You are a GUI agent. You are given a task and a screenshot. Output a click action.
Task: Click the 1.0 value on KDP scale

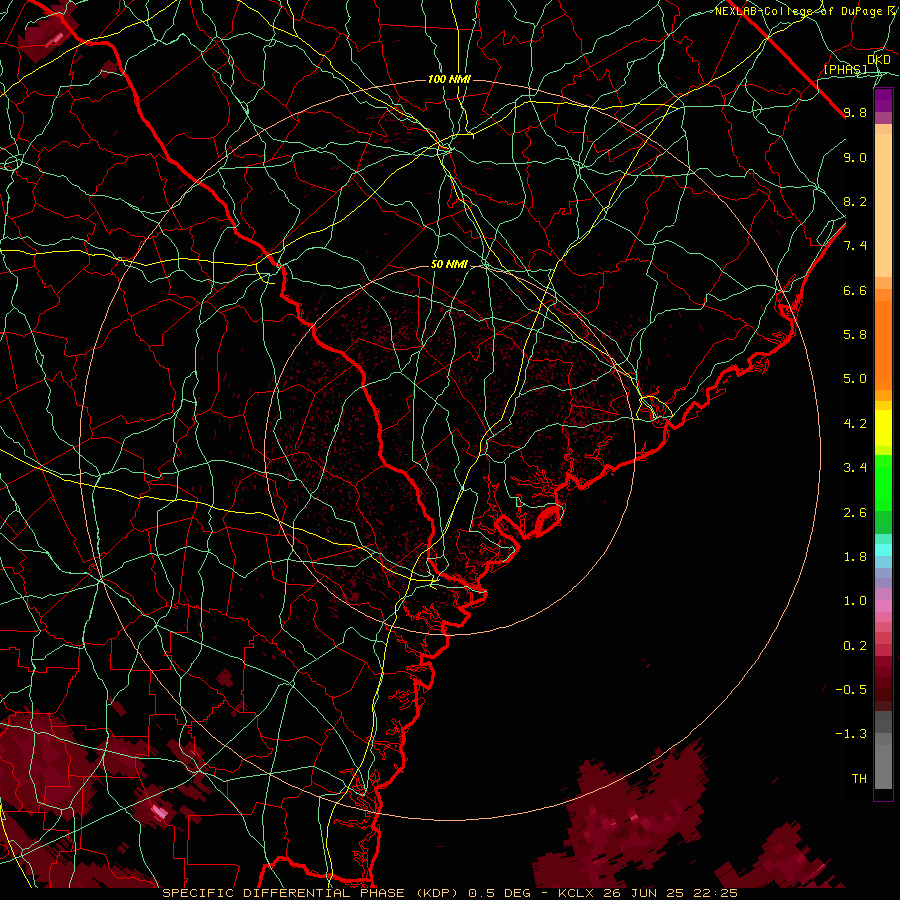[x=855, y=601]
